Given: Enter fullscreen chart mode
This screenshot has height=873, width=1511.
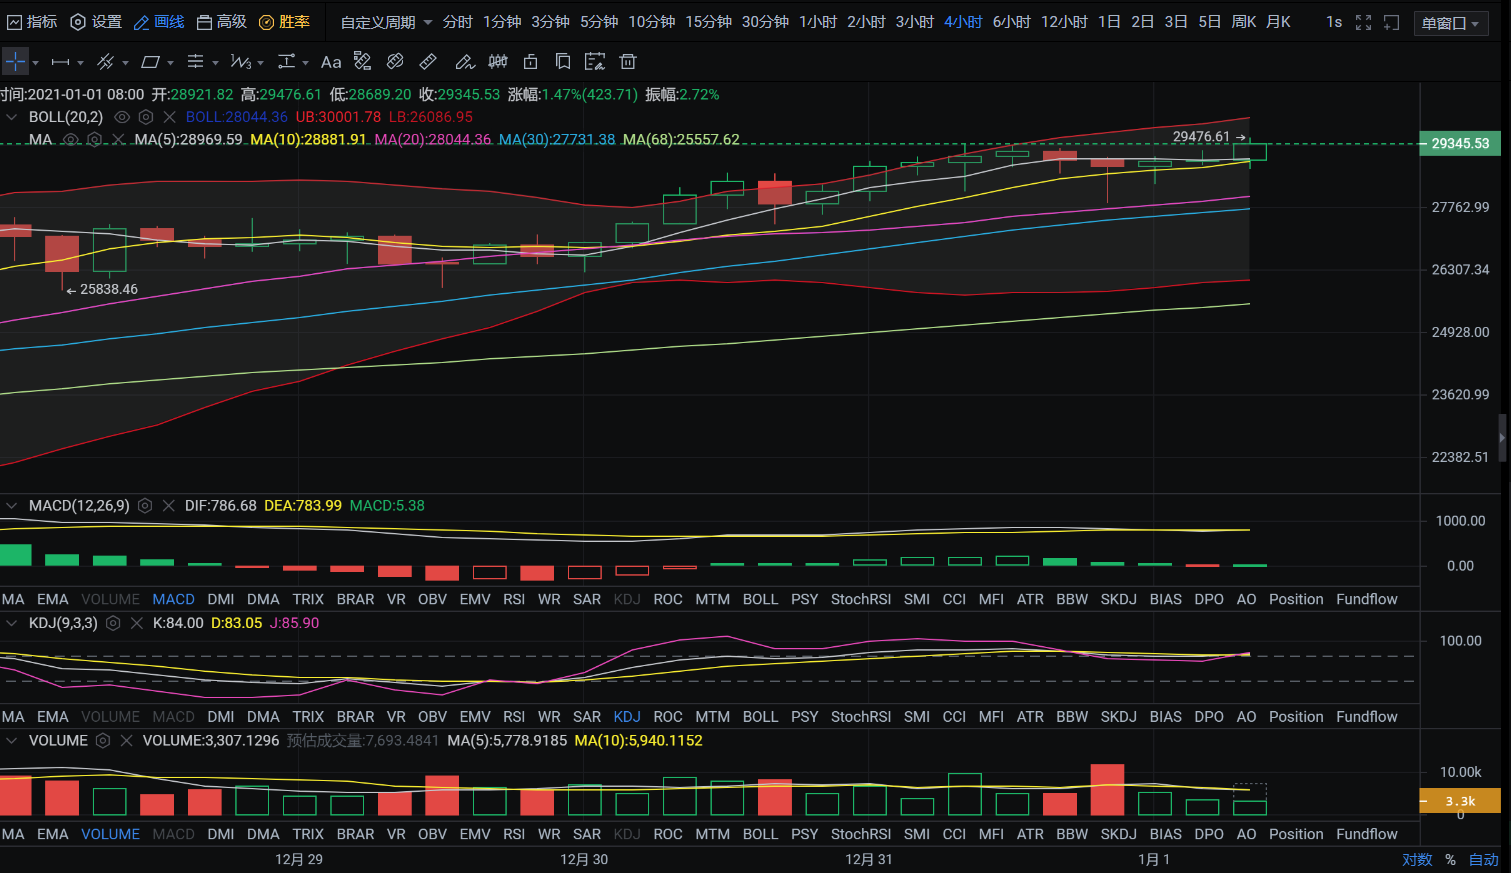Looking at the screenshot, I should click(1363, 22).
